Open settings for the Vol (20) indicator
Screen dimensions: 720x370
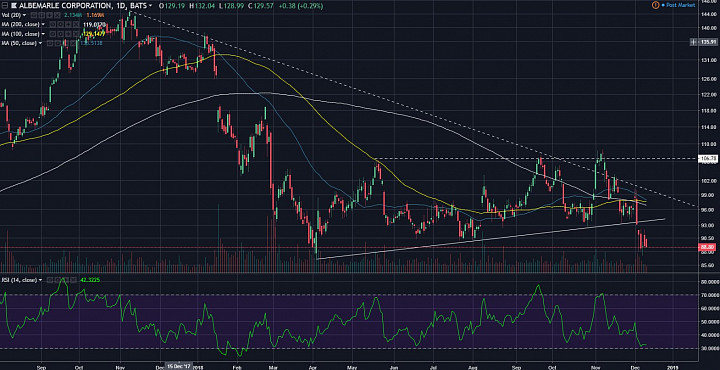tap(42, 15)
